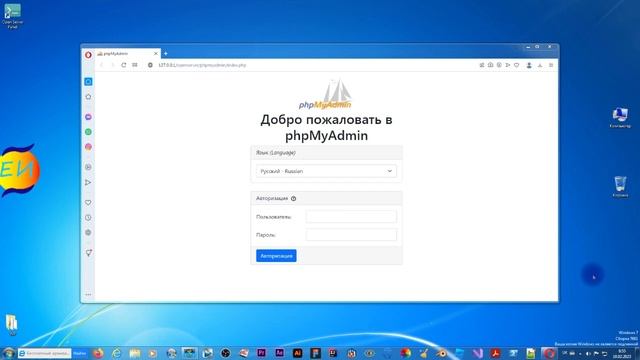Viewport: 640px width, 360px height.
Task: Open the Messenger icon in Opera sidebar
Action: (x=88, y=117)
